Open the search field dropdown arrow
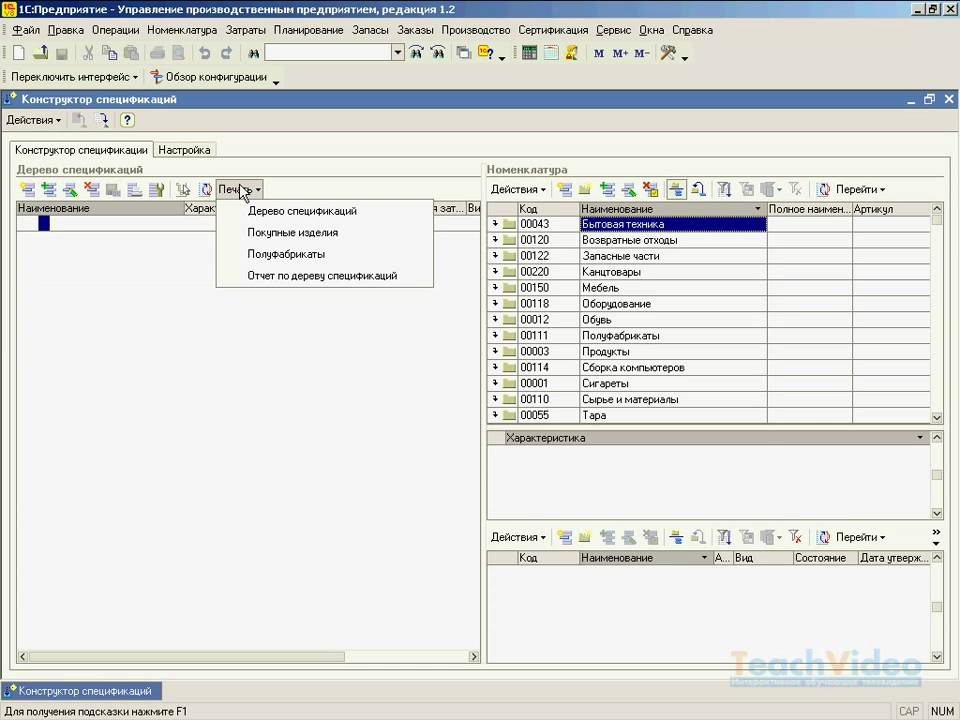 (x=397, y=53)
